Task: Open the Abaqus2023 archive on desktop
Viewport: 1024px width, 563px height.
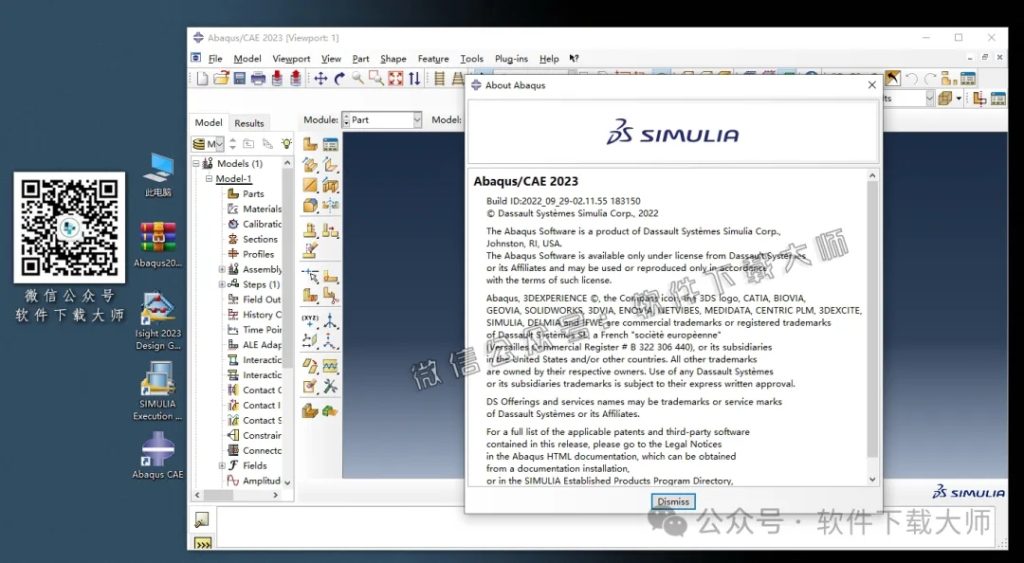Action: pyautogui.click(x=157, y=245)
